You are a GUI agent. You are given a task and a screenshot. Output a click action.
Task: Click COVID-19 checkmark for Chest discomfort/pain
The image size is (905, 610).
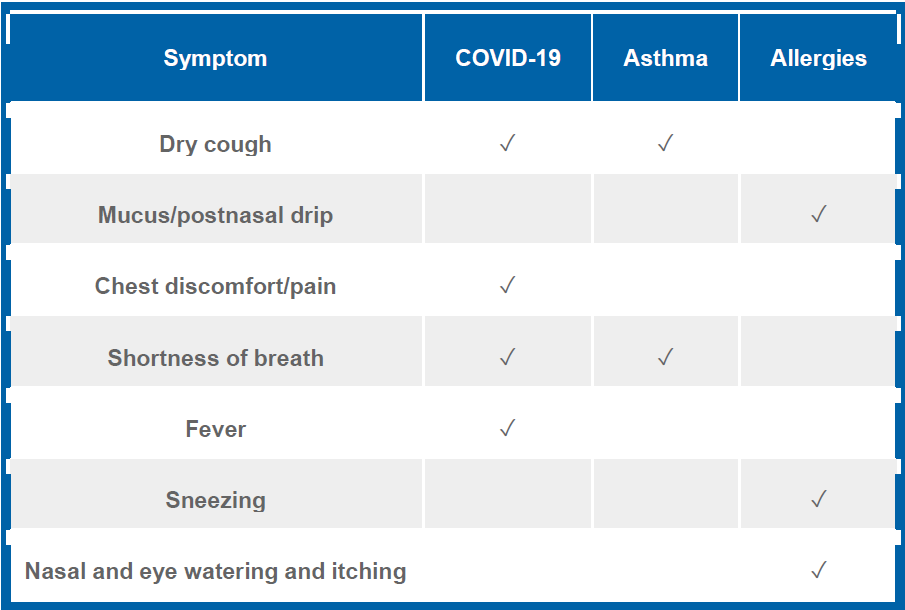click(507, 285)
